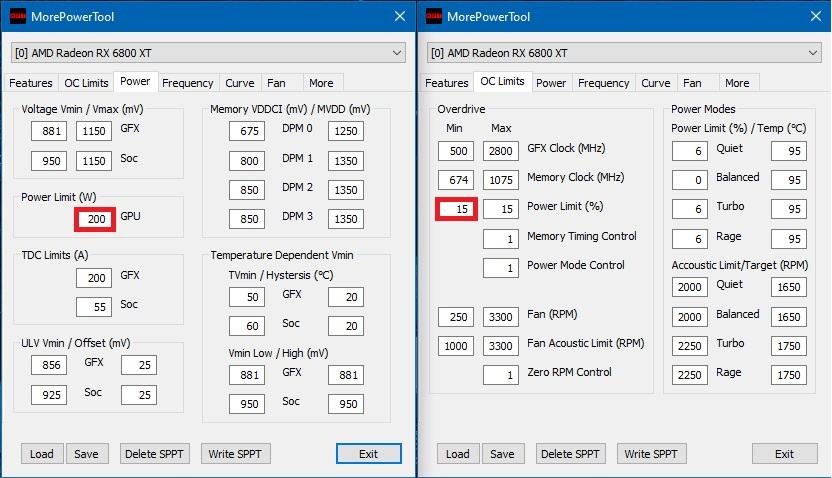The width and height of the screenshot is (832, 478).
Task: Switch to Frequency tab in right window
Action: (x=603, y=83)
